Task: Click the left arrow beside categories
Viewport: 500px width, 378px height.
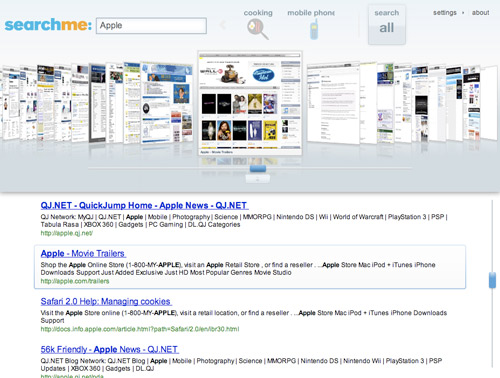Action: (223, 25)
